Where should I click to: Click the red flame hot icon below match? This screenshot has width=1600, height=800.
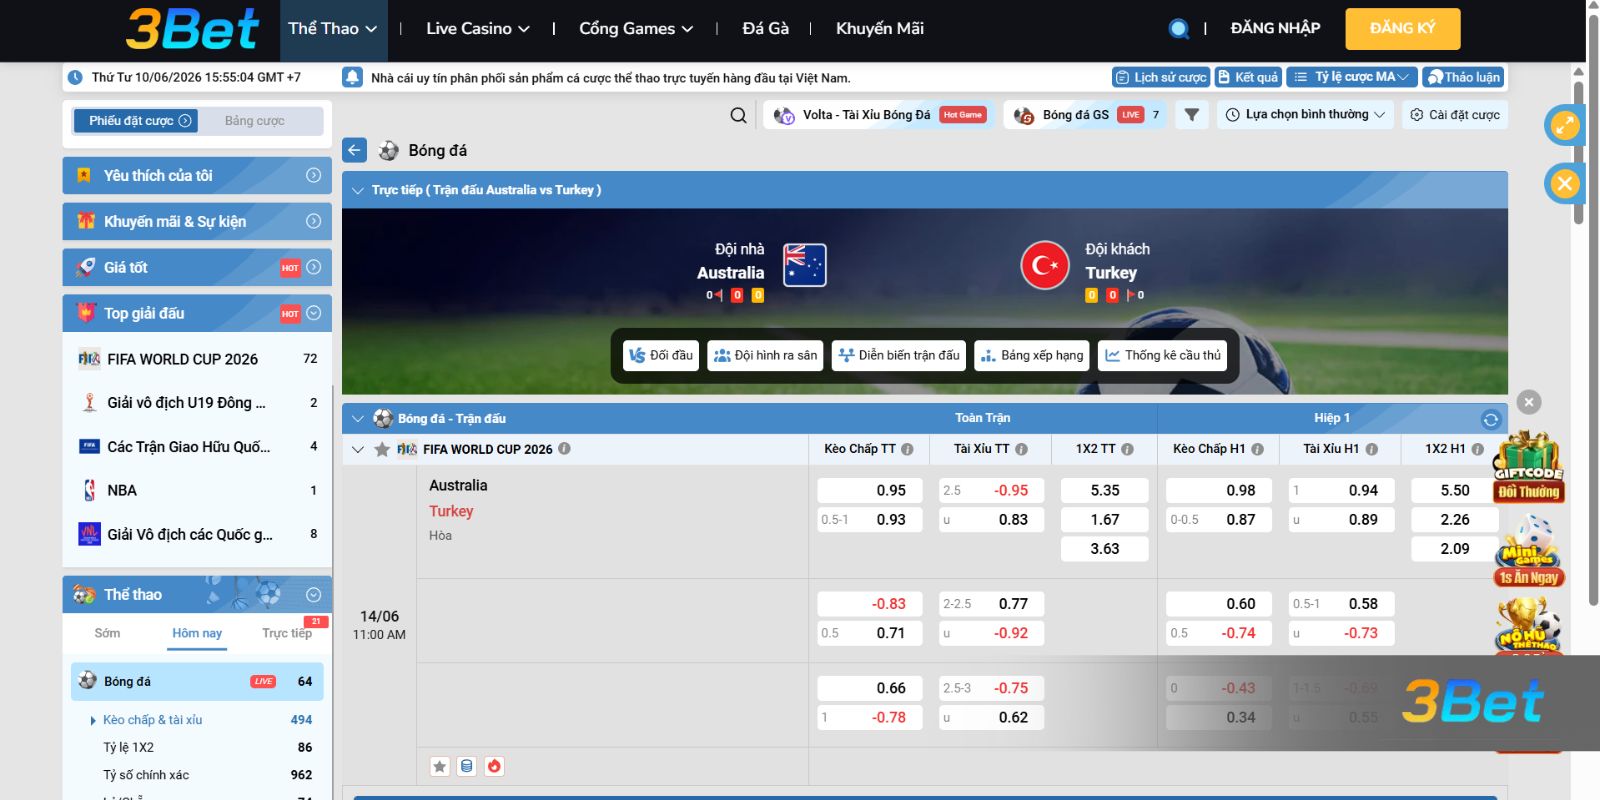point(494,766)
